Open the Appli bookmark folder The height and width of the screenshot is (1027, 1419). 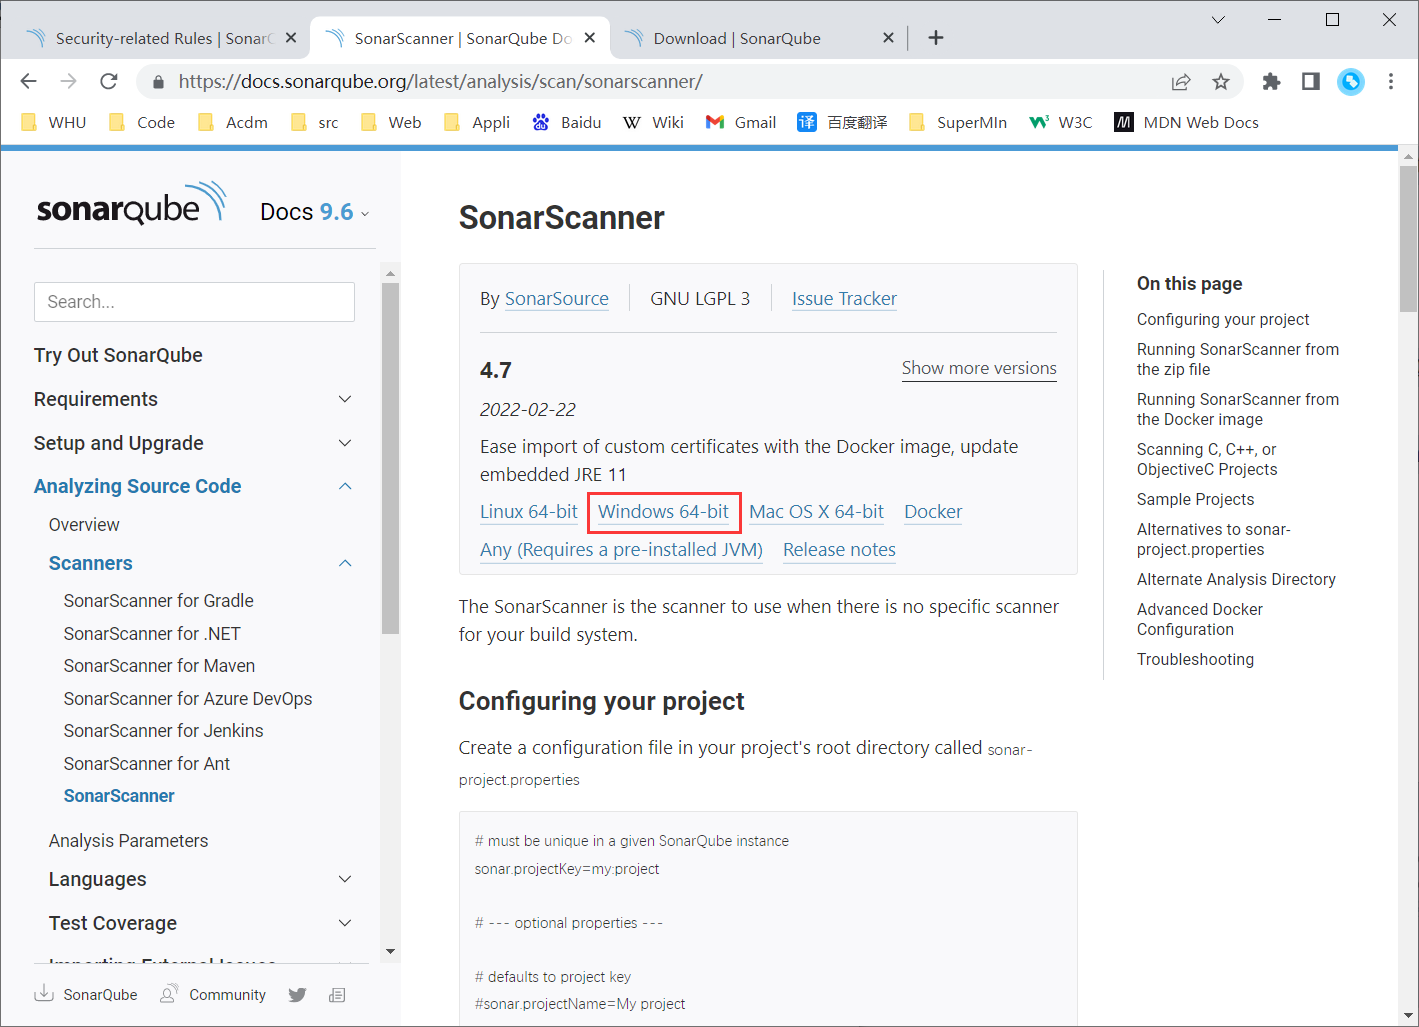pos(477,122)
